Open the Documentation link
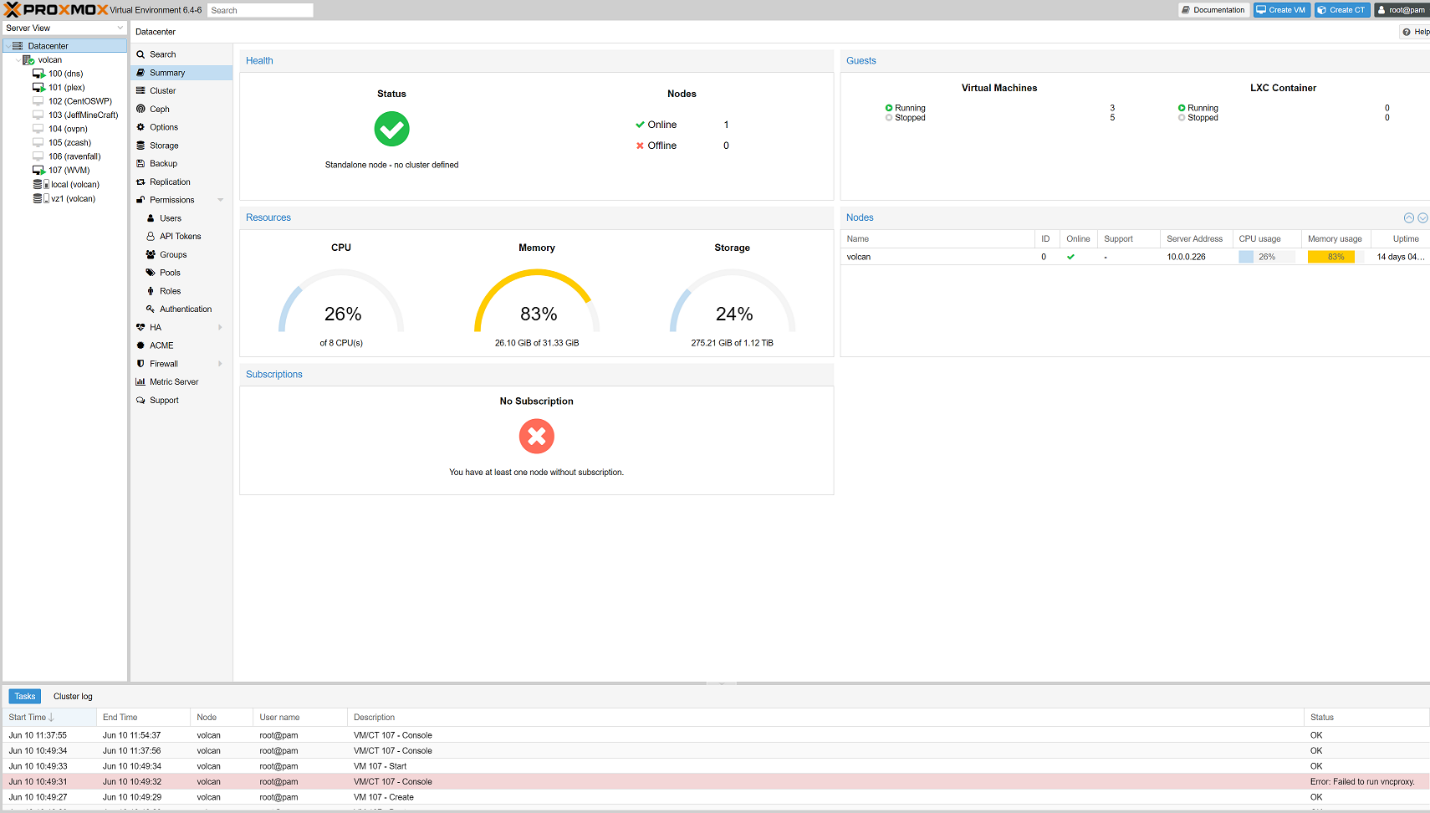This screenshot has width=1430, height=813. click(x=1213, y=10)
